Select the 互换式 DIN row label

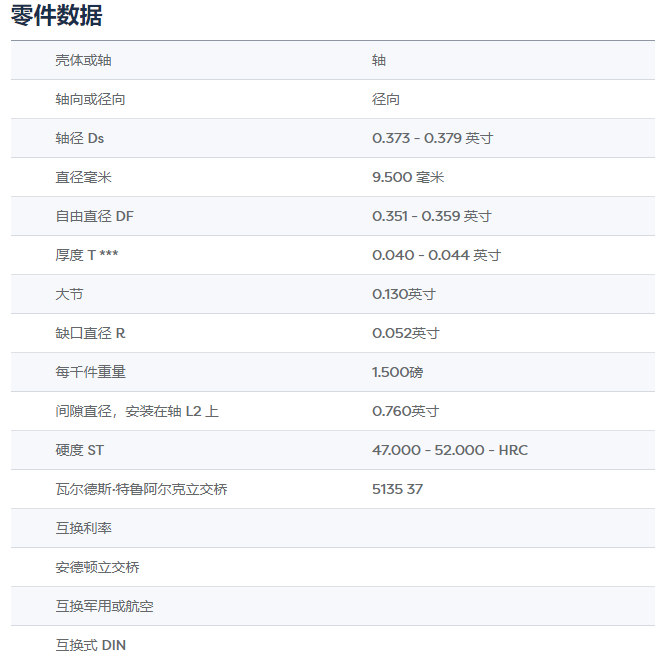(91, 645)
